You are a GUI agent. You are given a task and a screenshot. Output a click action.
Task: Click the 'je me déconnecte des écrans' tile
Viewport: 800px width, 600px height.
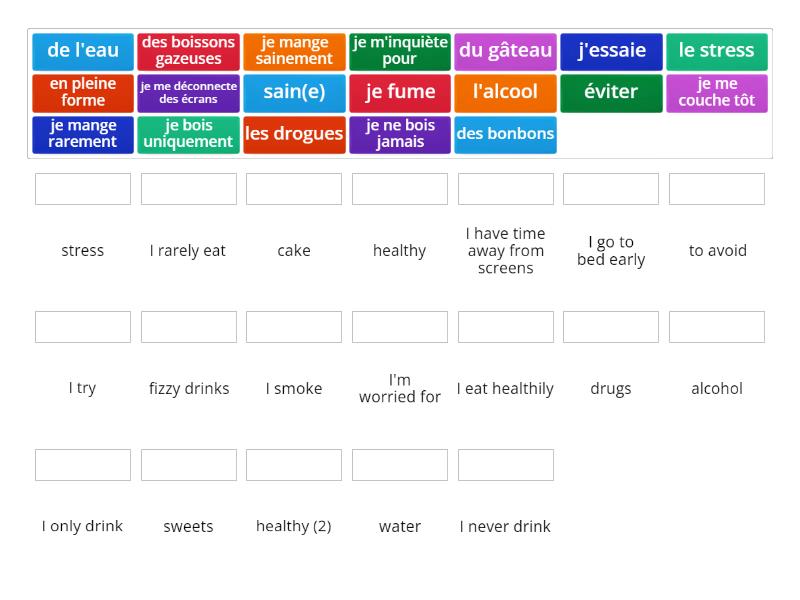coord(188,92)
